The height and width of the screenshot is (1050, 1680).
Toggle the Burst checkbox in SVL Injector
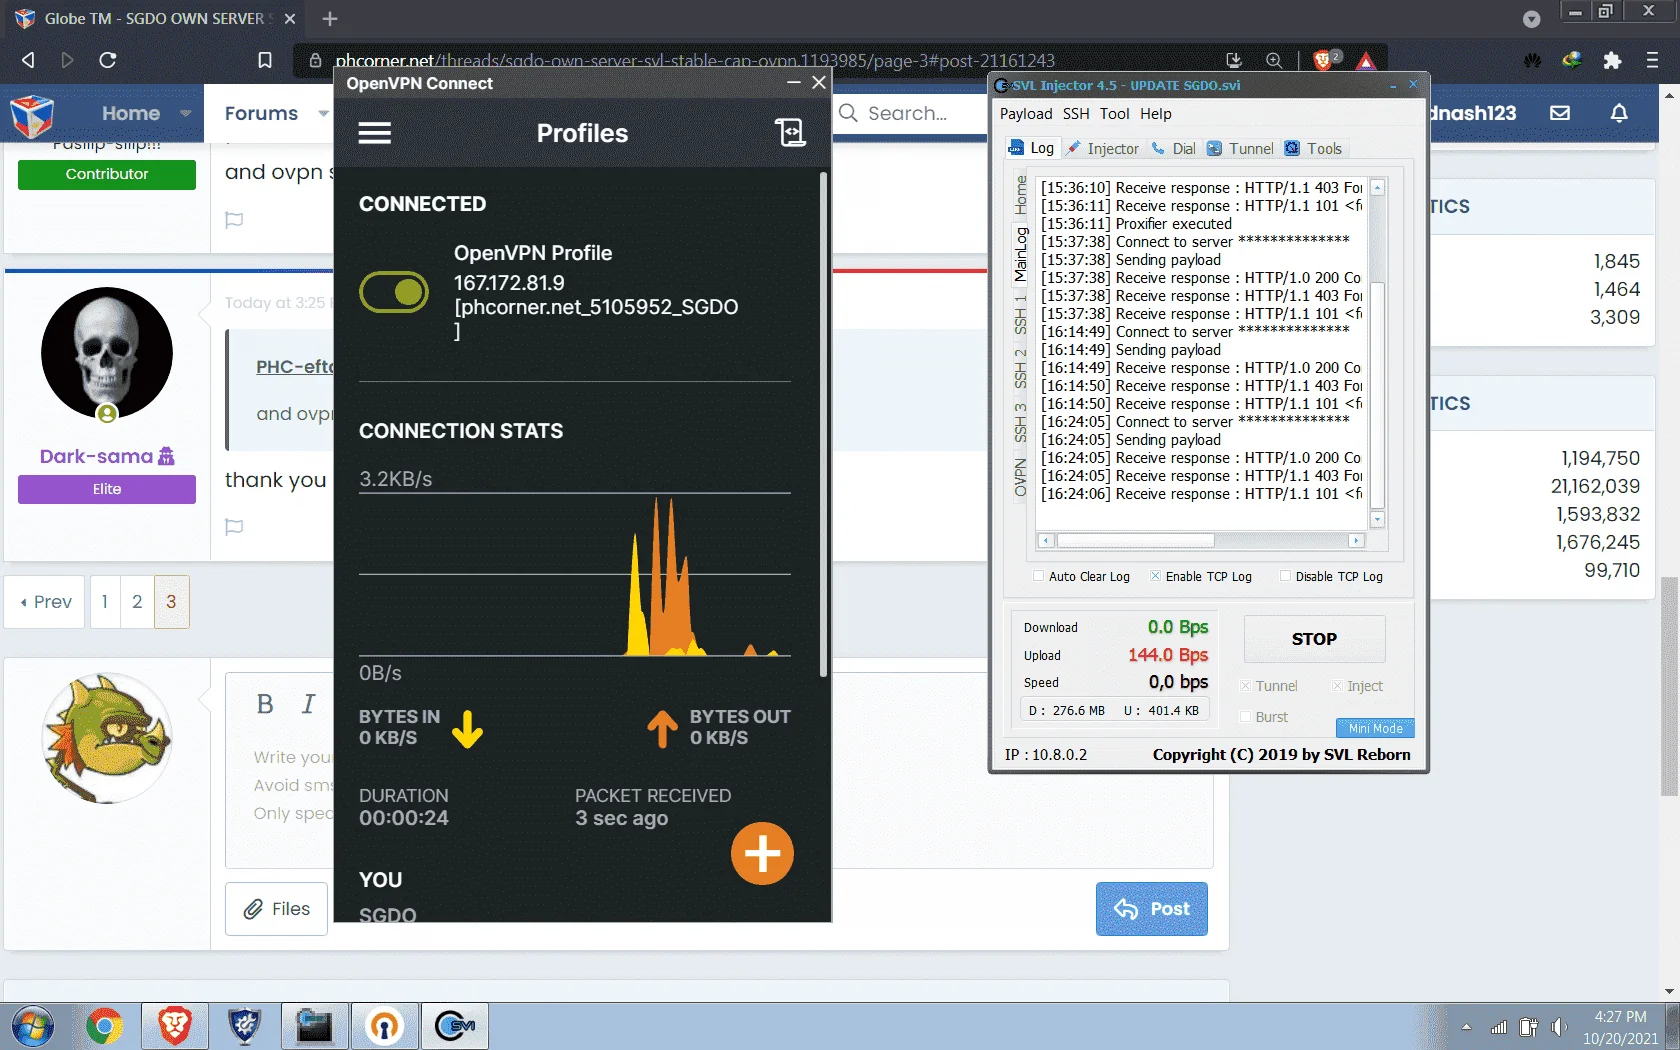pos(1245,717)
